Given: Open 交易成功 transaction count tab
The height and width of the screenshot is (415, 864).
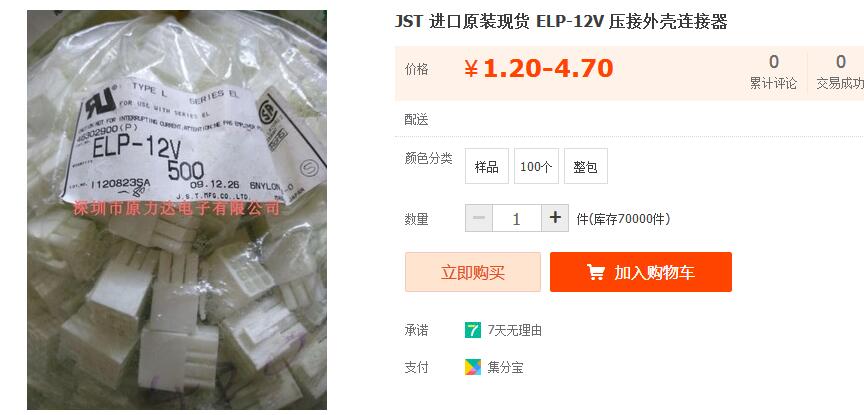Looking at the screenshot, I should (x=840, y=72).
